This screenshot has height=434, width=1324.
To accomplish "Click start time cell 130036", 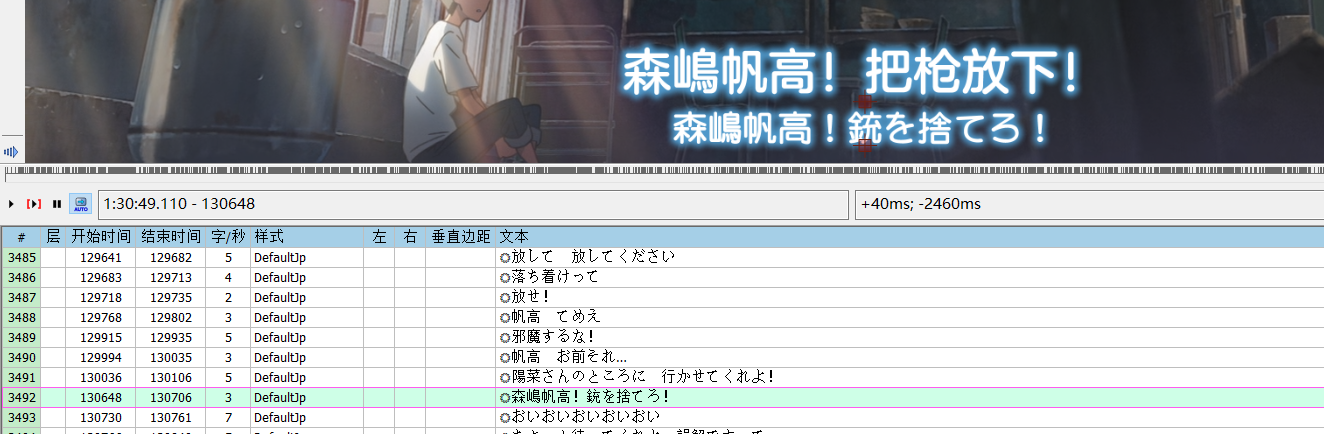I will [101, 377].
